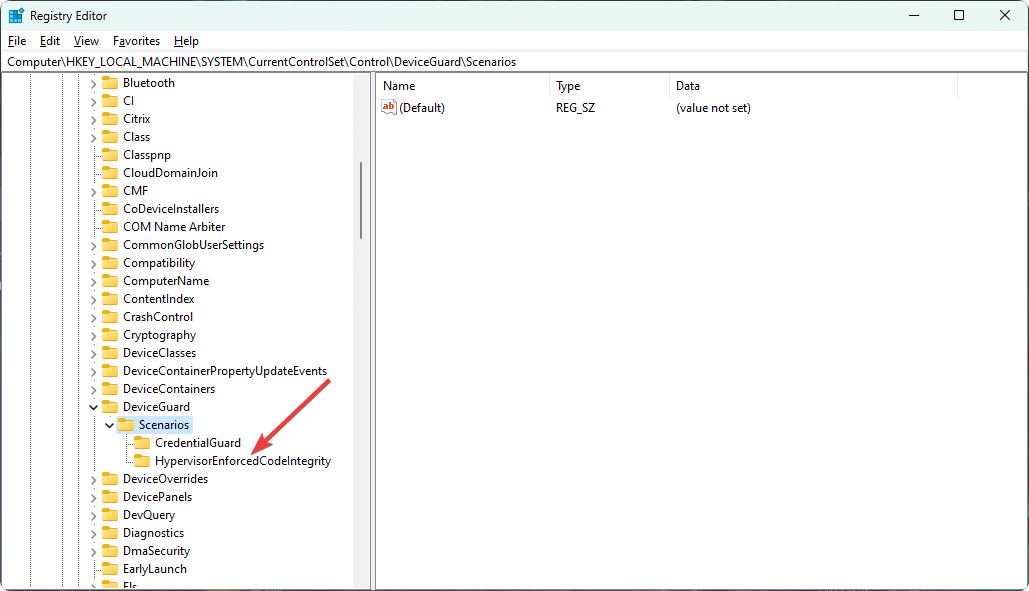Select the (Default) value name
The width and height of the screenshot is (1029, 591).
pos(422,108)
